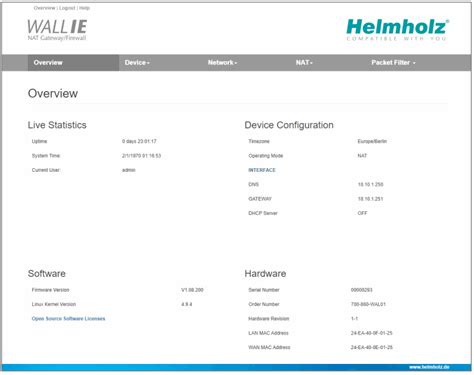Click the Firmware Version label
474x375 pixels.
[50, 290]
